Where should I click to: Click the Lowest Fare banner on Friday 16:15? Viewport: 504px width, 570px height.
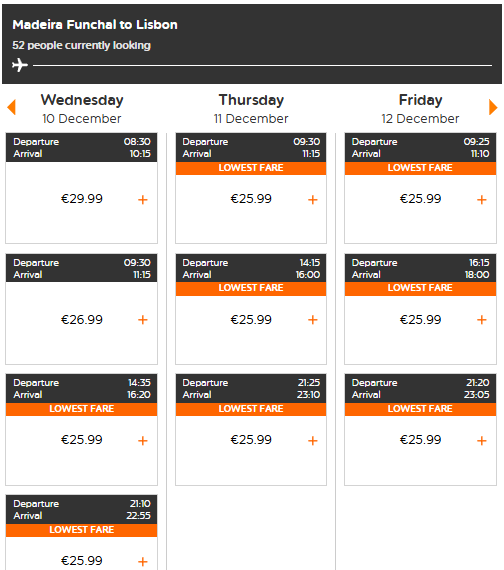420,288
